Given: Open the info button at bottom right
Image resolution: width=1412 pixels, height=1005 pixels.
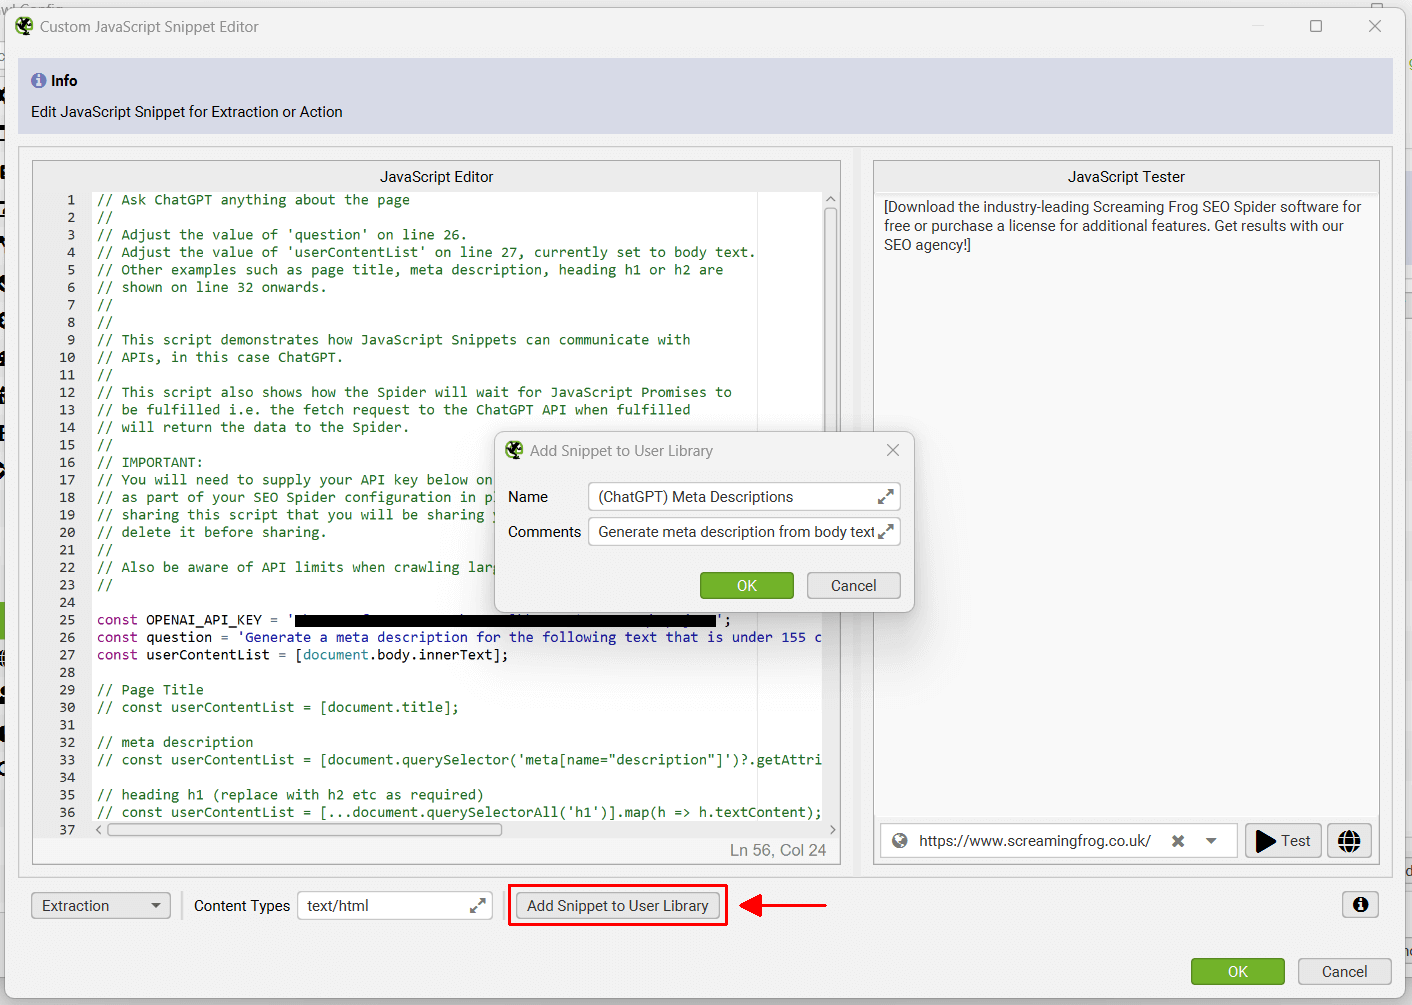Looking at the screenshot, I should [1360, 904].
